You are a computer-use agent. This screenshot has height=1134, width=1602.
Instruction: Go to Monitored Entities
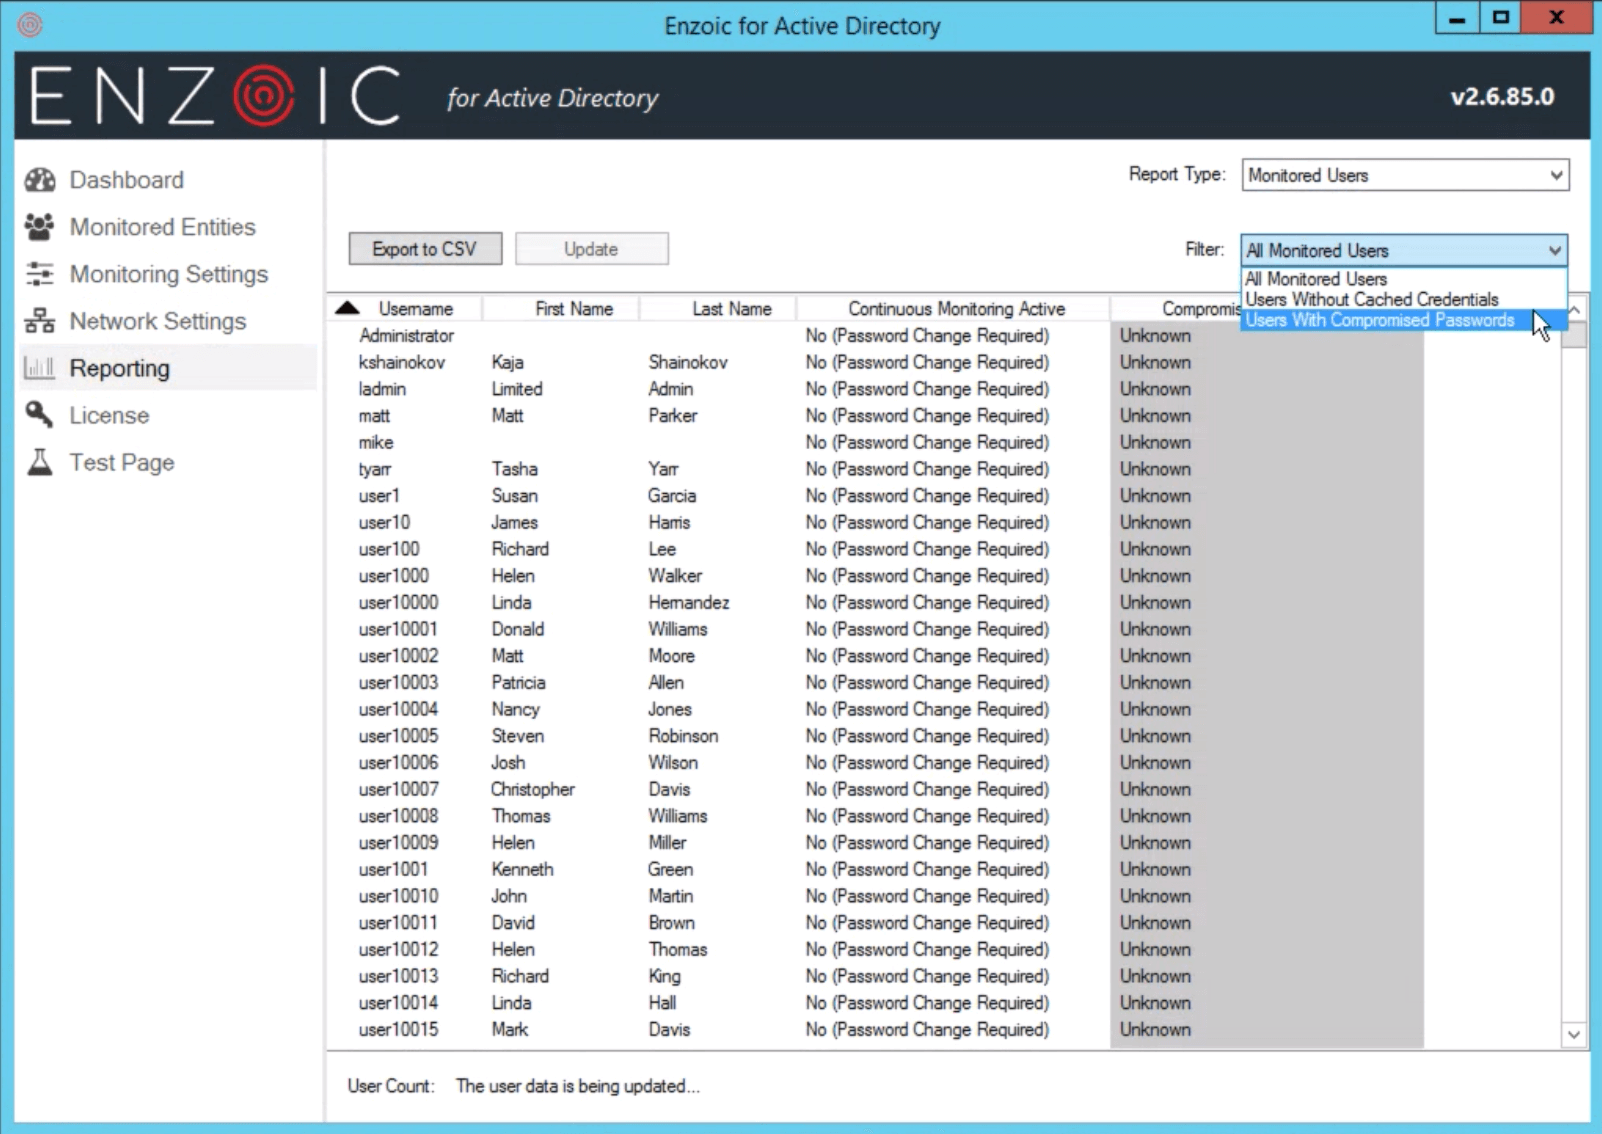pos(162,227)
